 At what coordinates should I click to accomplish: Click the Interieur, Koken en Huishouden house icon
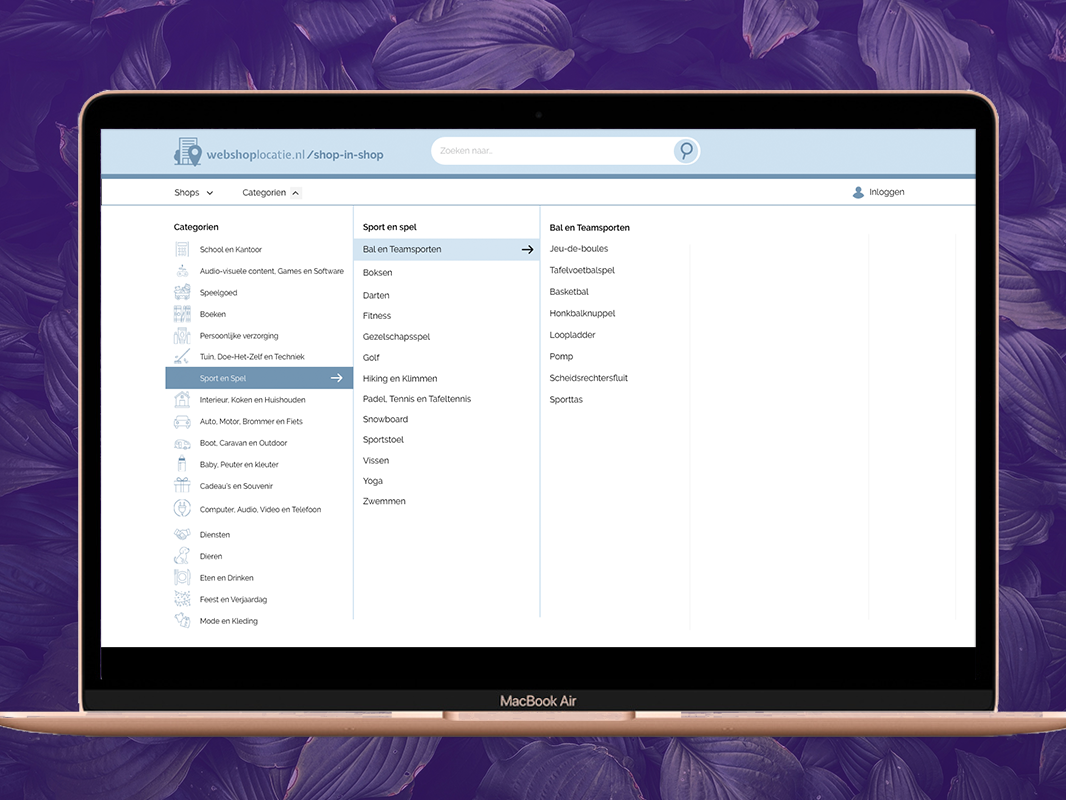point(182,400)
